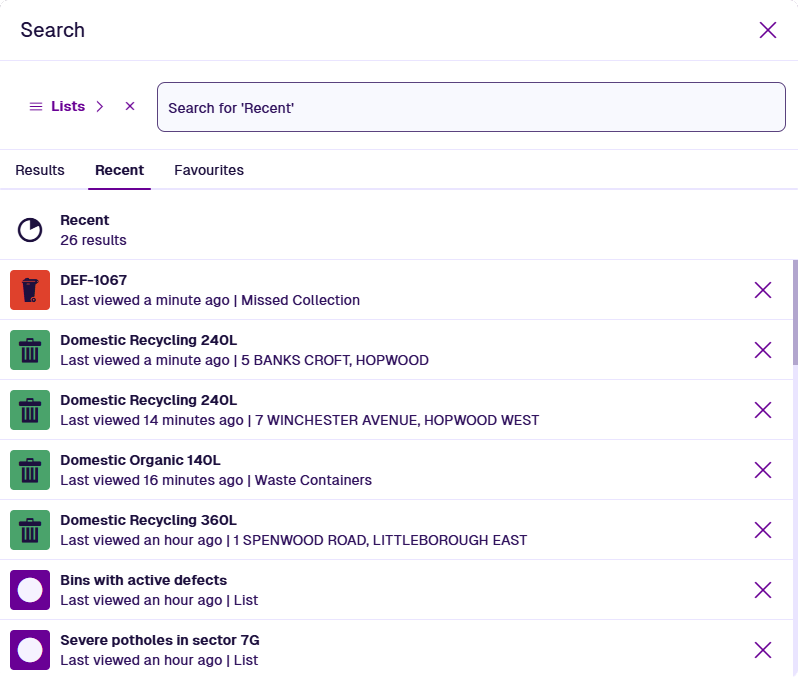
Task: Click the green bin icon for 5 Banks Croft
Action: pyautogui.click(x=30, y=350)
